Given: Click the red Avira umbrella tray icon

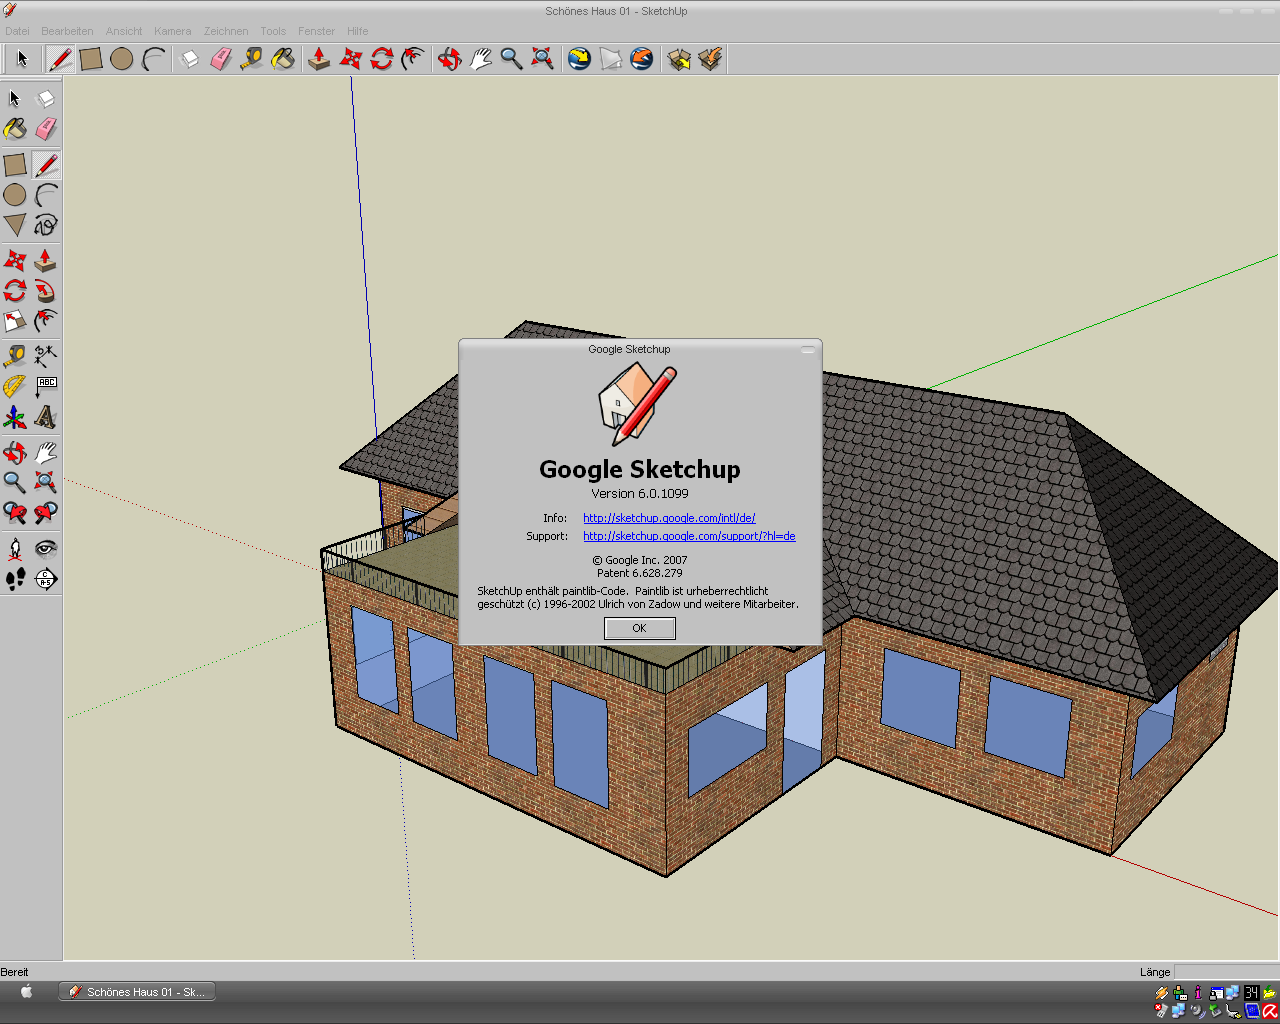Looking at the screenshot, I should click(1270, 1011).
